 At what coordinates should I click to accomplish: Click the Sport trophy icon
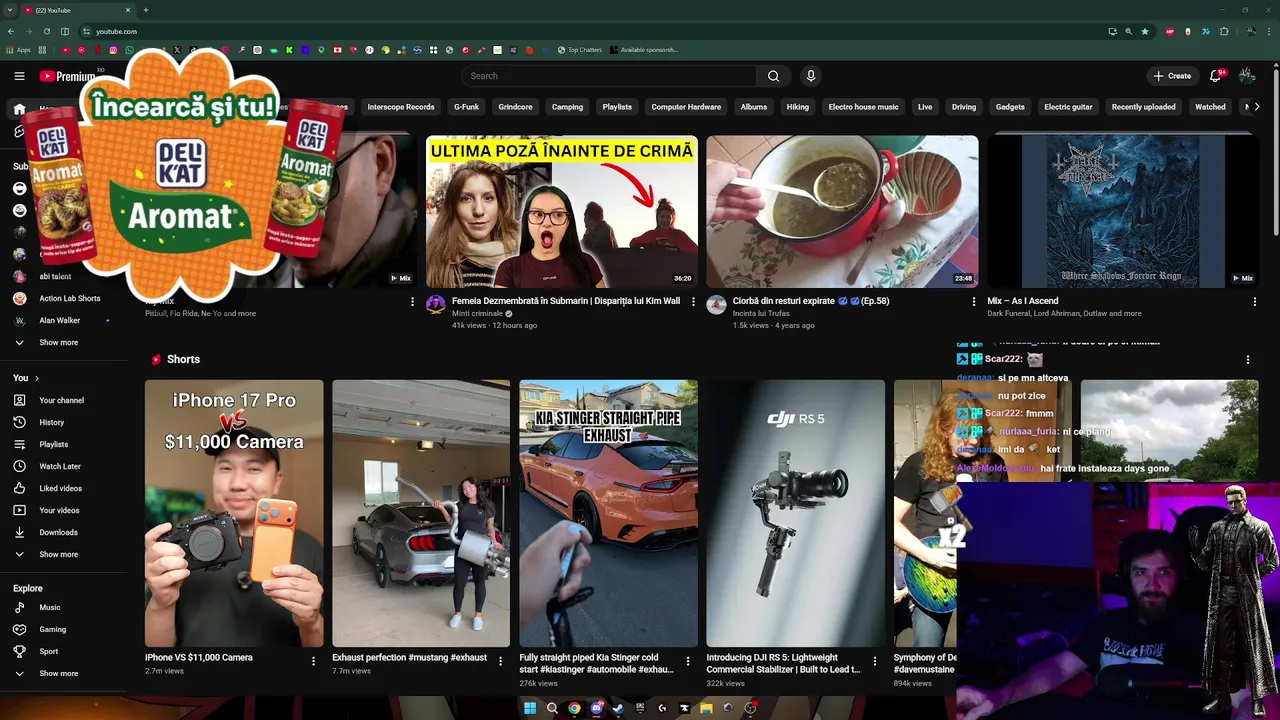click(19, 651)
